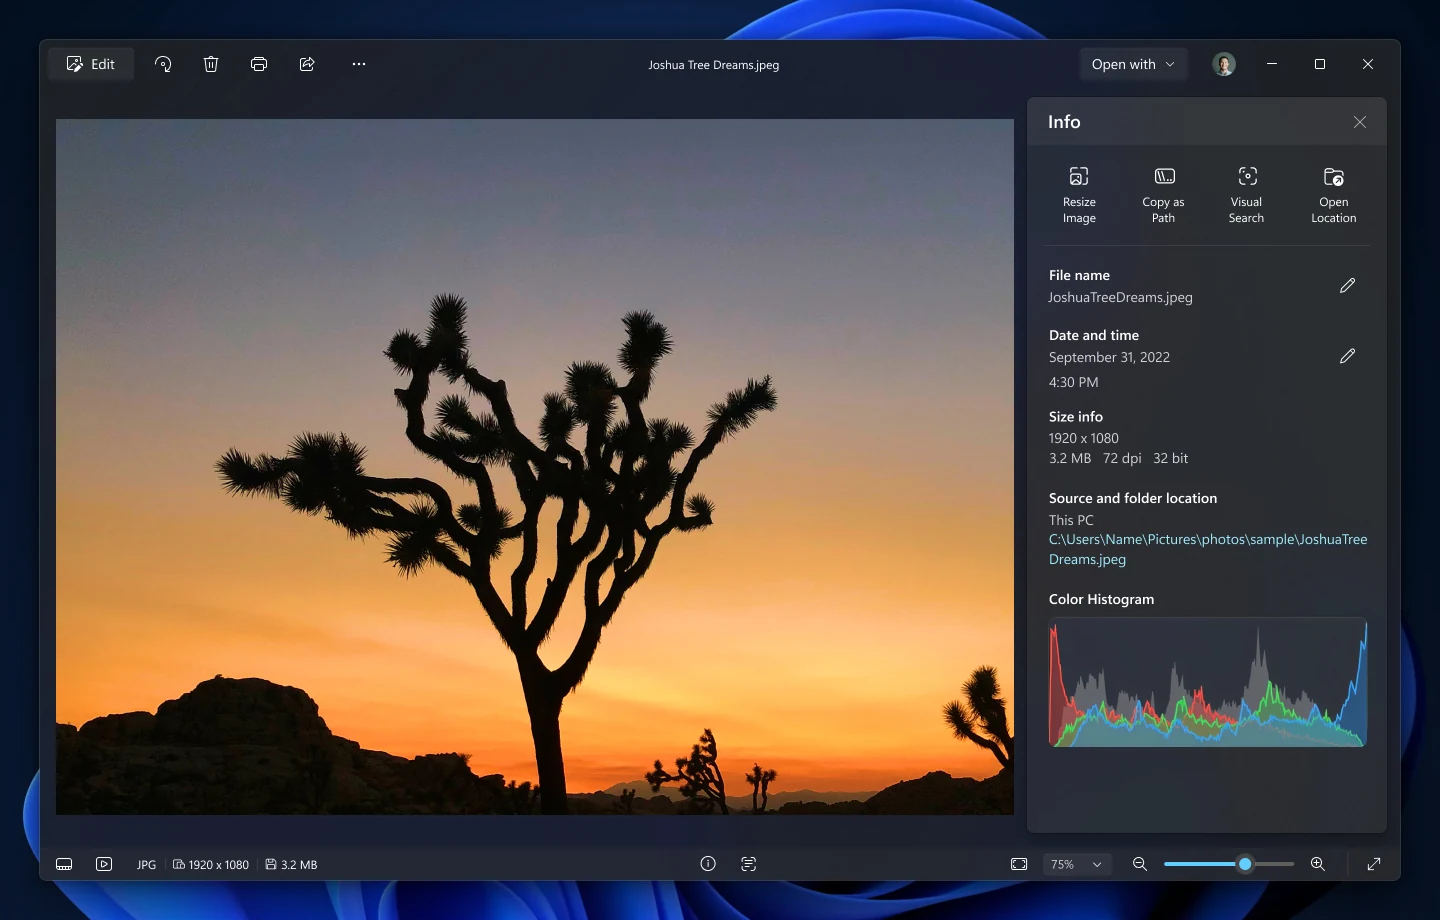Viewport: 1440px width, 920px height.
Task: Edit the date and time with pencil icon
Action: coord(1348,356)
